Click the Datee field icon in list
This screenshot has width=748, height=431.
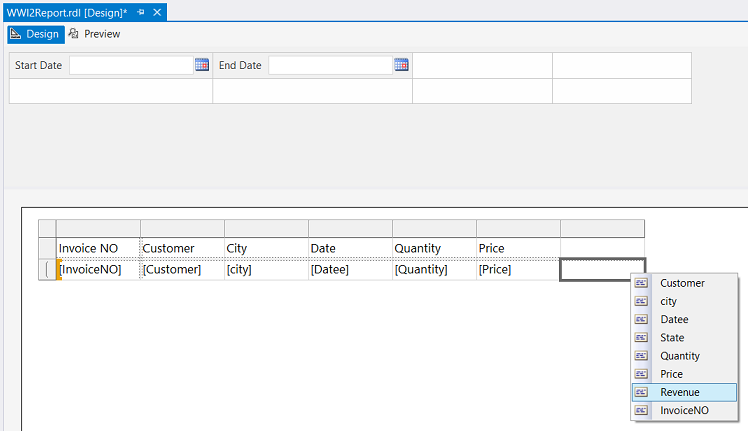641,319
